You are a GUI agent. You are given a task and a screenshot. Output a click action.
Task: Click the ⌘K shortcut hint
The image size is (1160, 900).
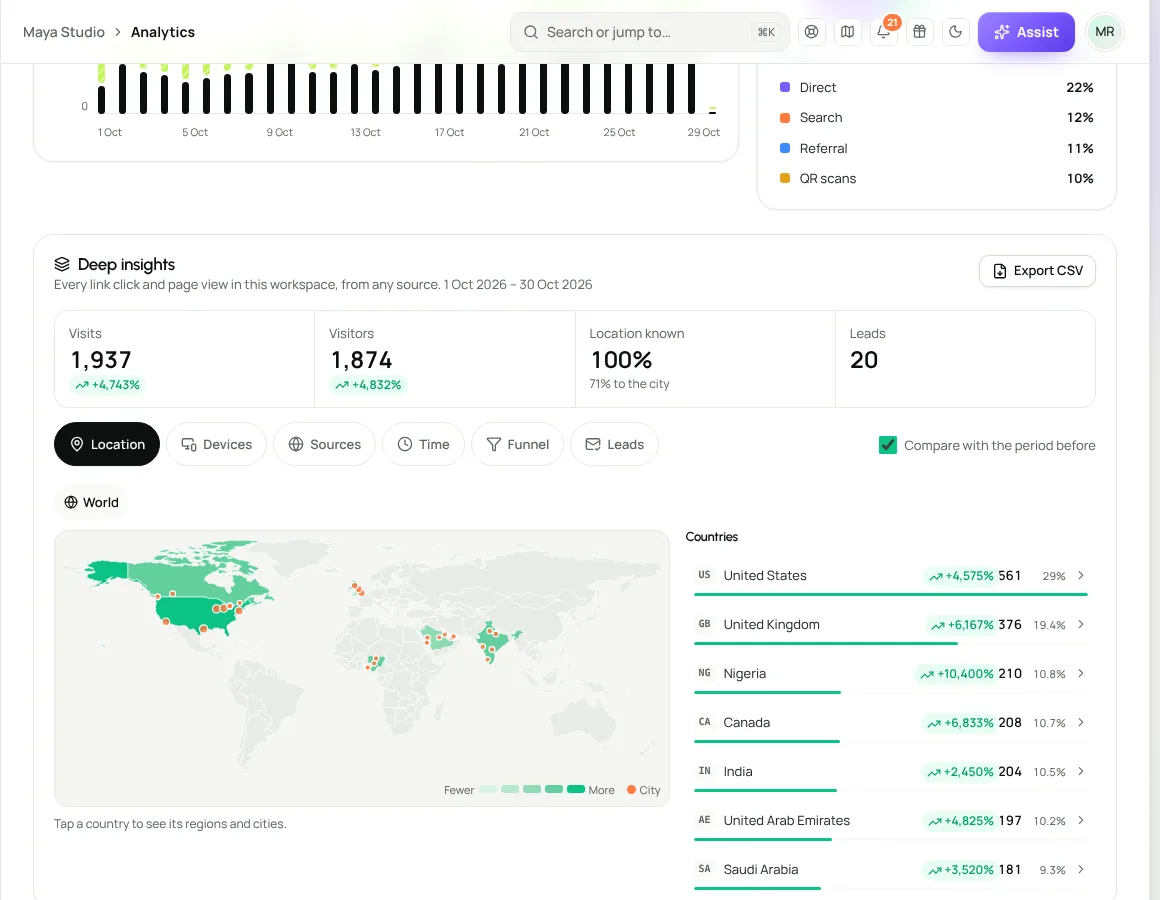(x=766, y=32)
